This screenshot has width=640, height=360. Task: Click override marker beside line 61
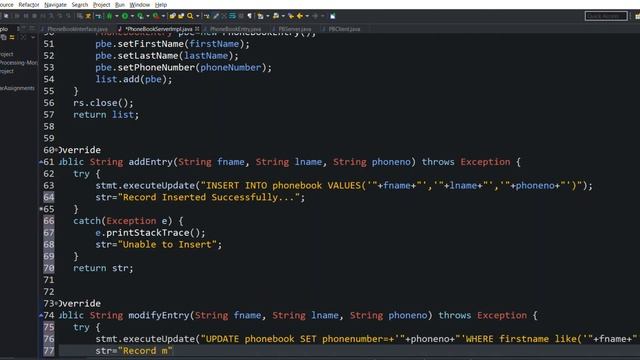click(41, 162)
